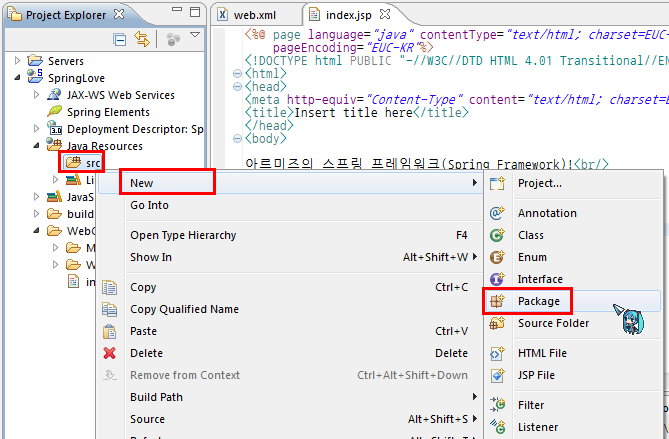Collapse the Java Resources node
The width and height of the screenshot is (669, 439).
[x=37, y=146]
